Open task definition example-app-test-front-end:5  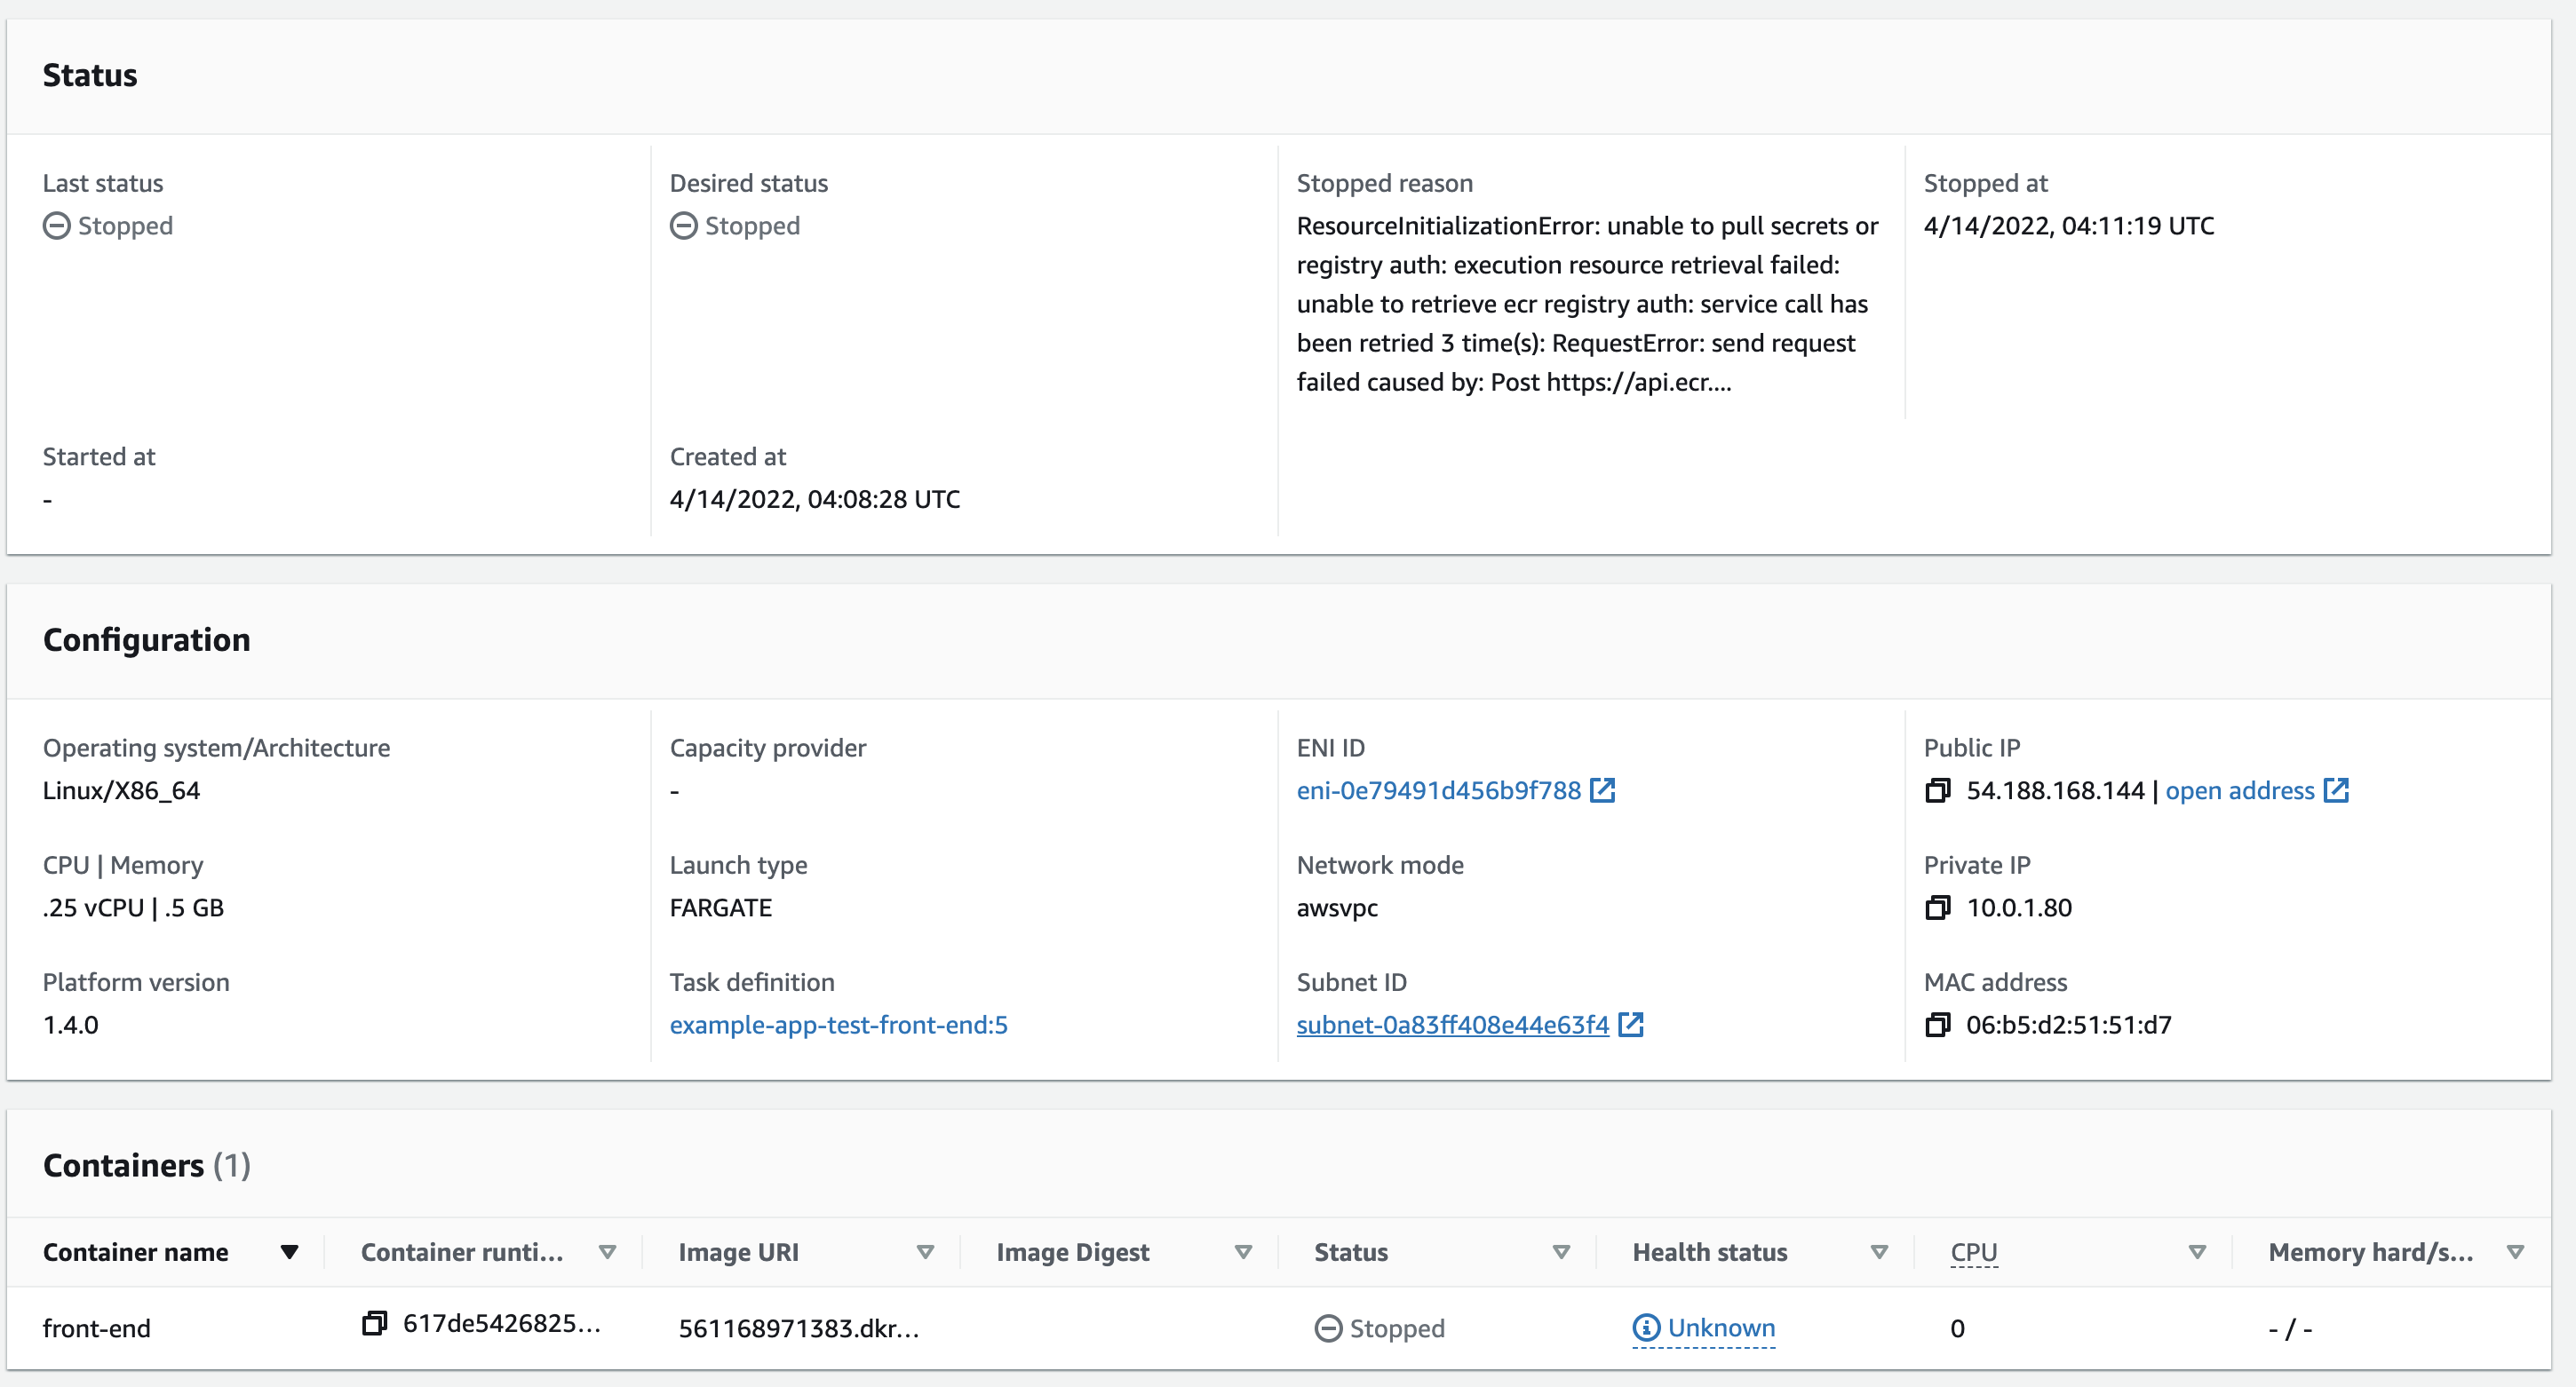click(x=839, y=1024)
